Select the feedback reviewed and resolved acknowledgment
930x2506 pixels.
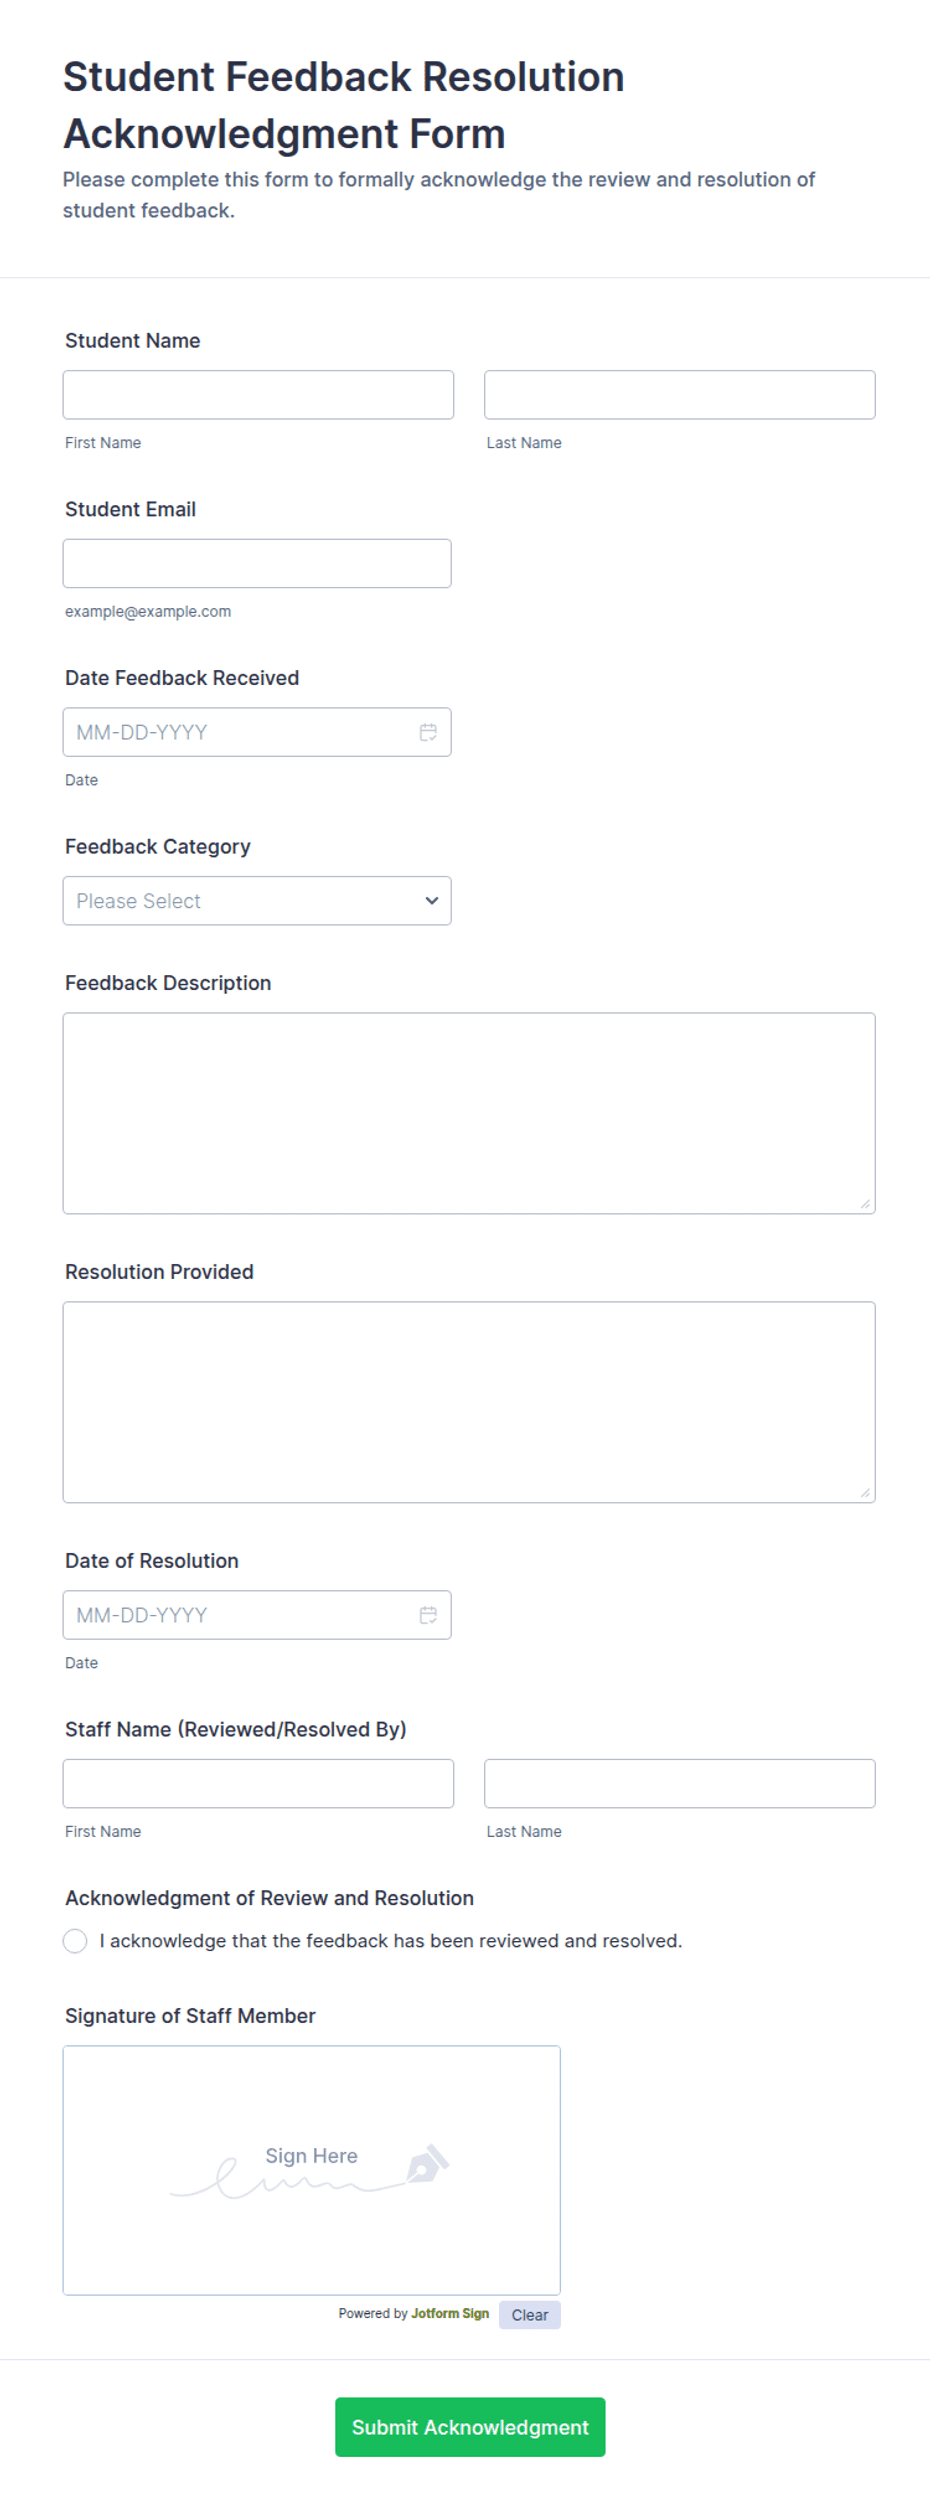pos(75,1941)
